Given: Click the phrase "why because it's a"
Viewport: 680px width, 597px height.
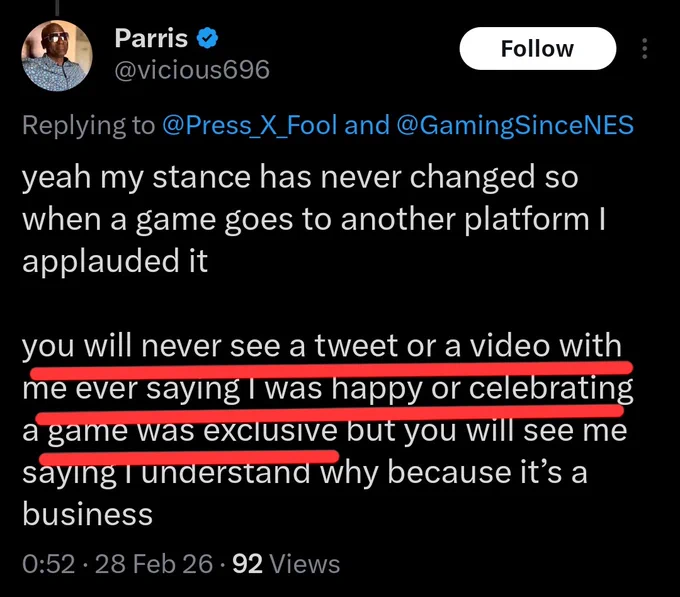Looking at the screenshot, I should pyautogui.click(x=454, y=472).
